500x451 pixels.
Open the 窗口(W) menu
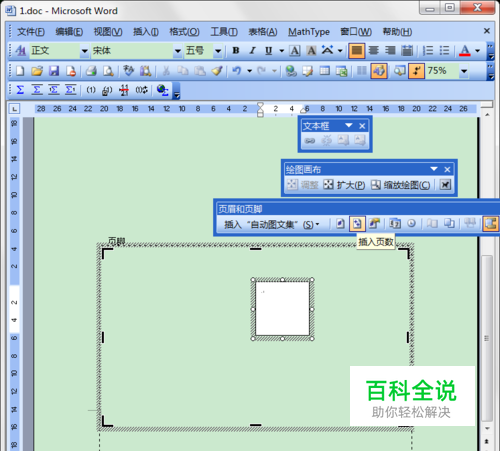356,32
